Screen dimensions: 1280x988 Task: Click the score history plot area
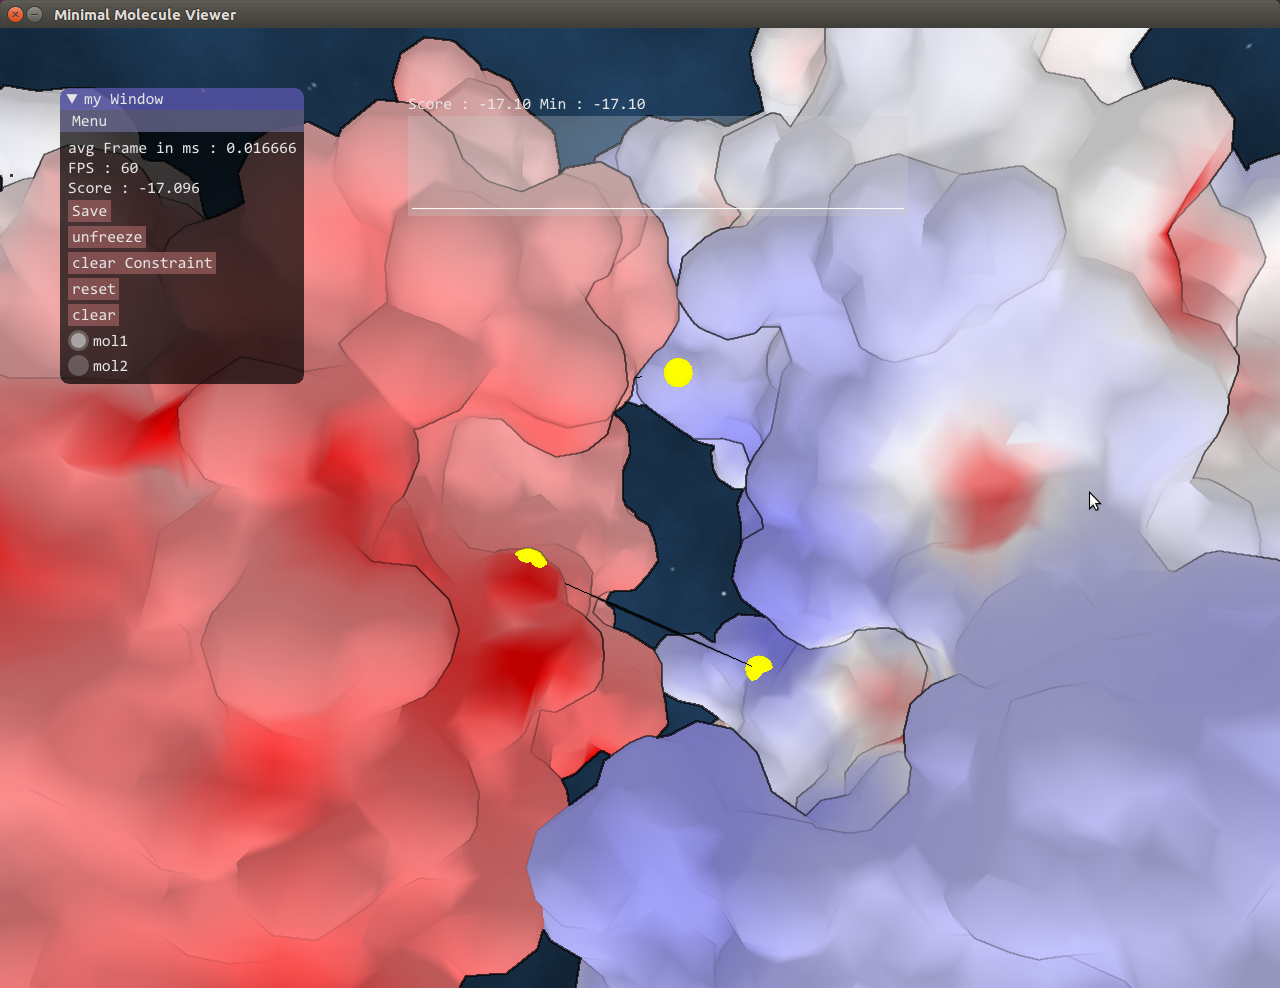(657, 165)
